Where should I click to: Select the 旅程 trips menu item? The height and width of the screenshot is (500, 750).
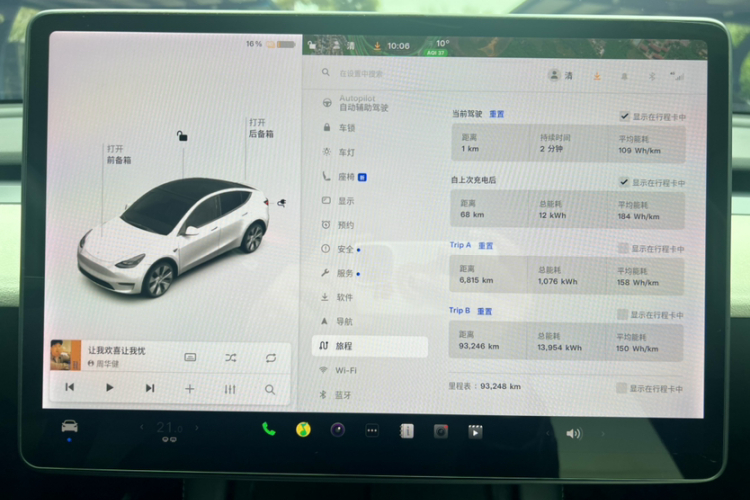370,346
